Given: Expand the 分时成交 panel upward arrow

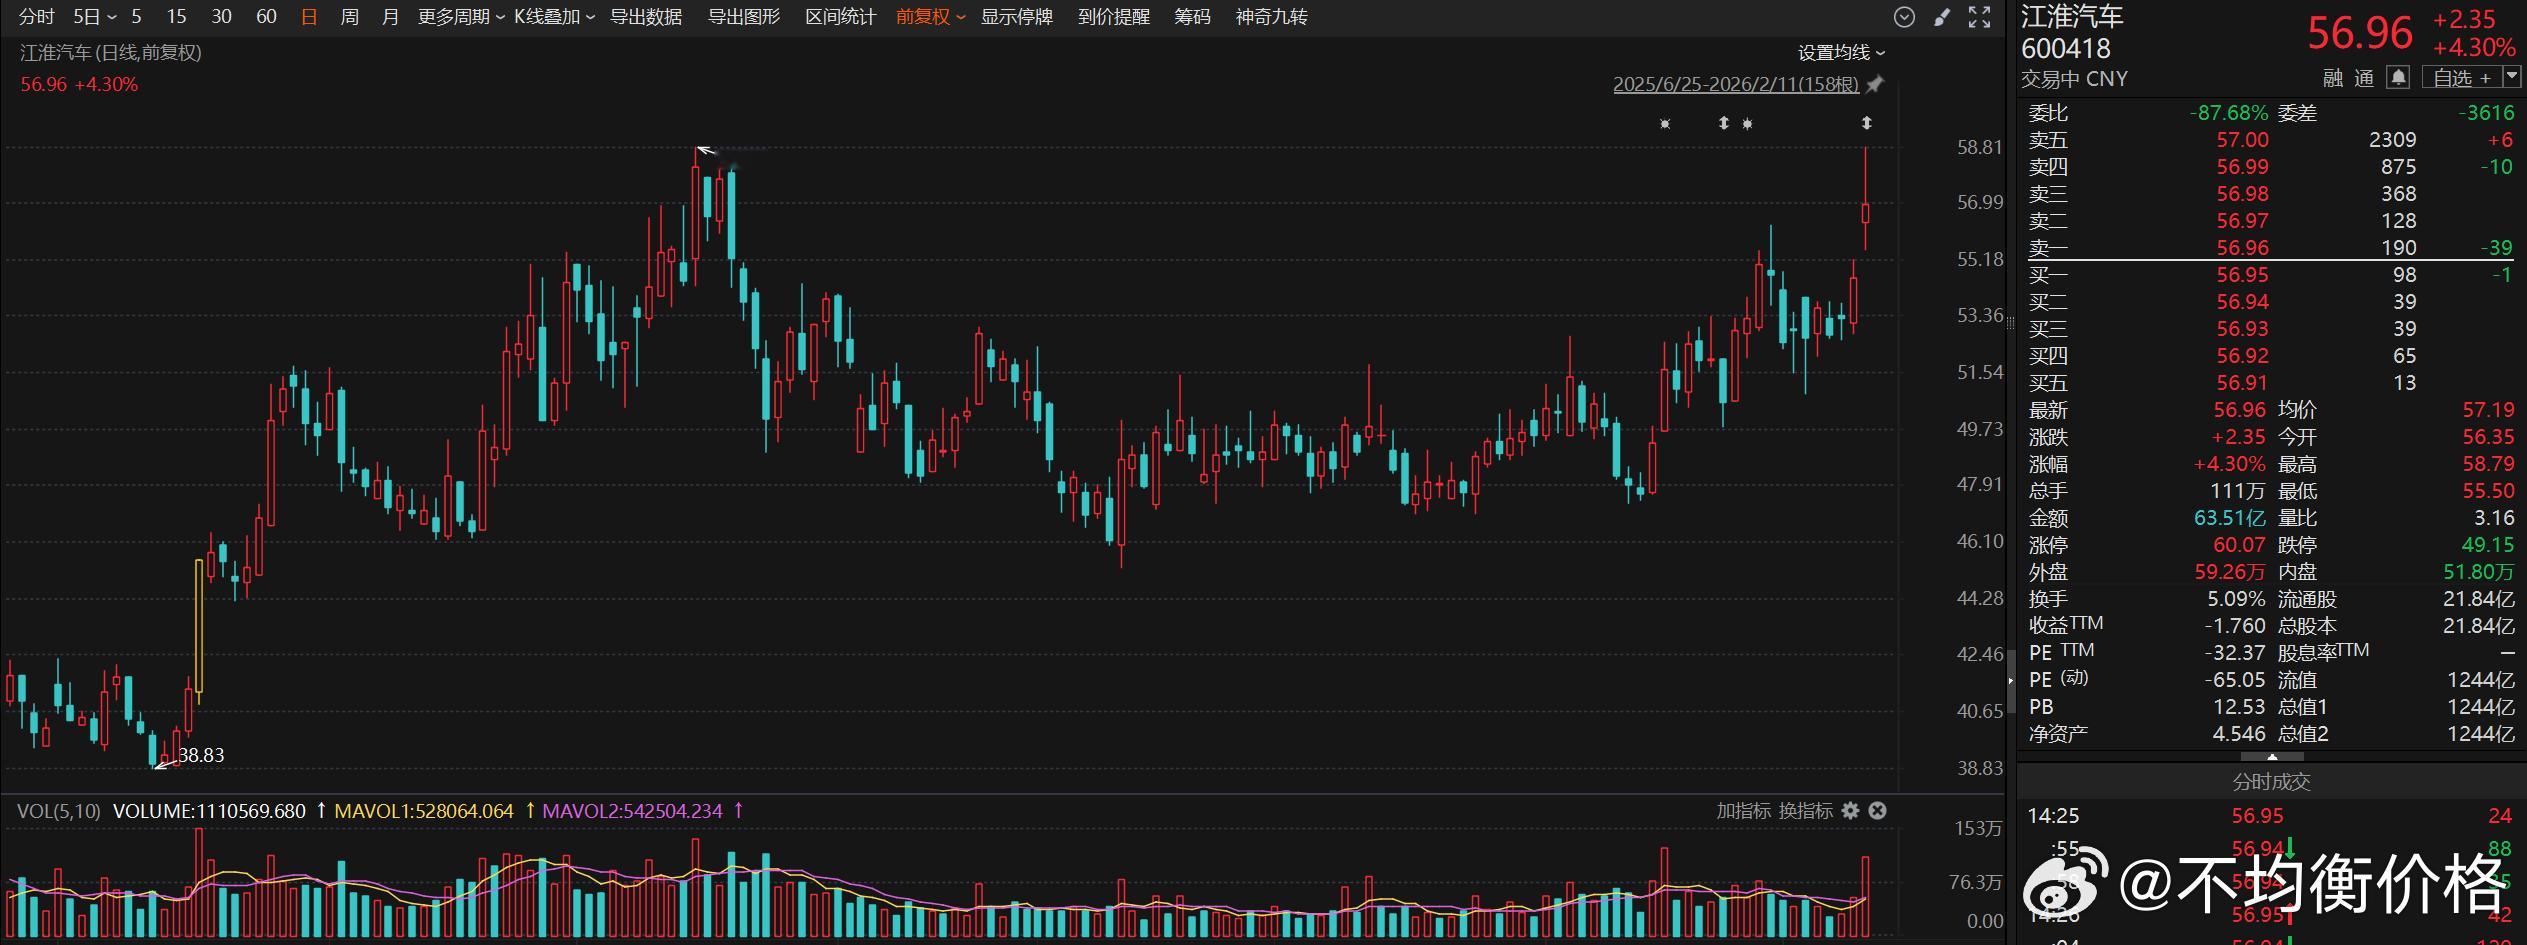Looking at the screenshot, I should (x=2272, y=757).
